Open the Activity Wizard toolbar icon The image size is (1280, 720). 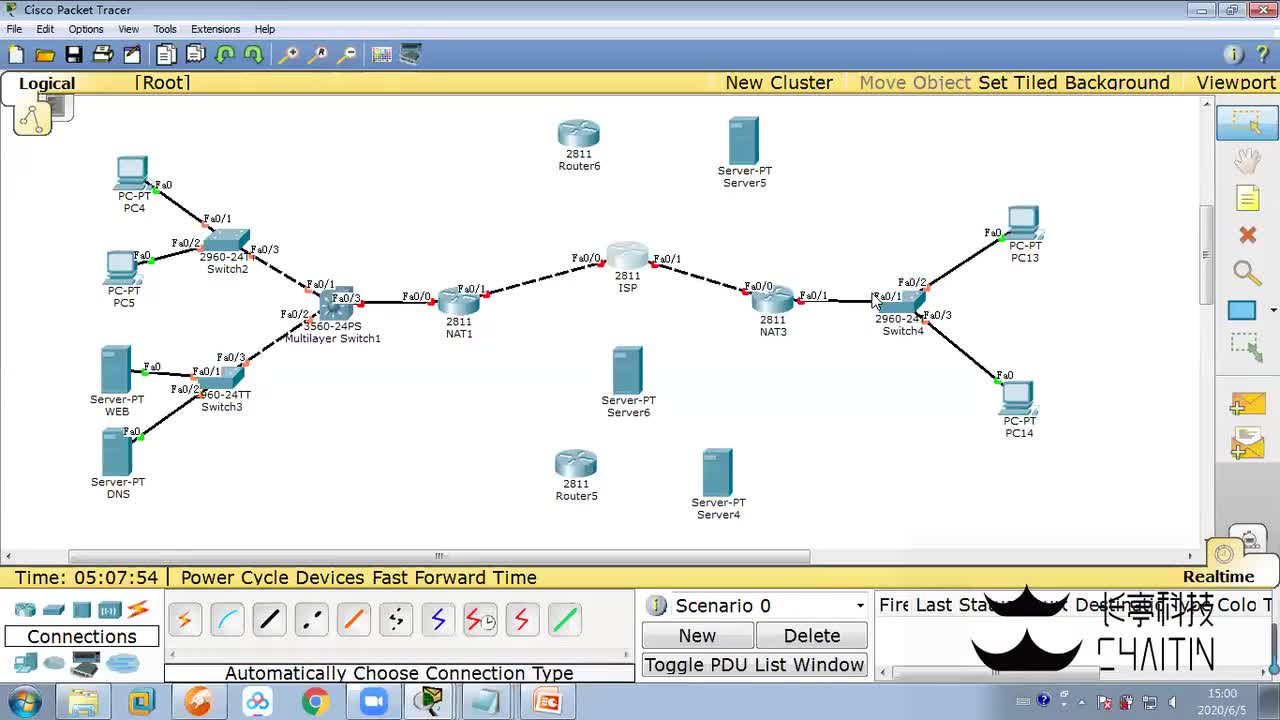coord(131,55)
